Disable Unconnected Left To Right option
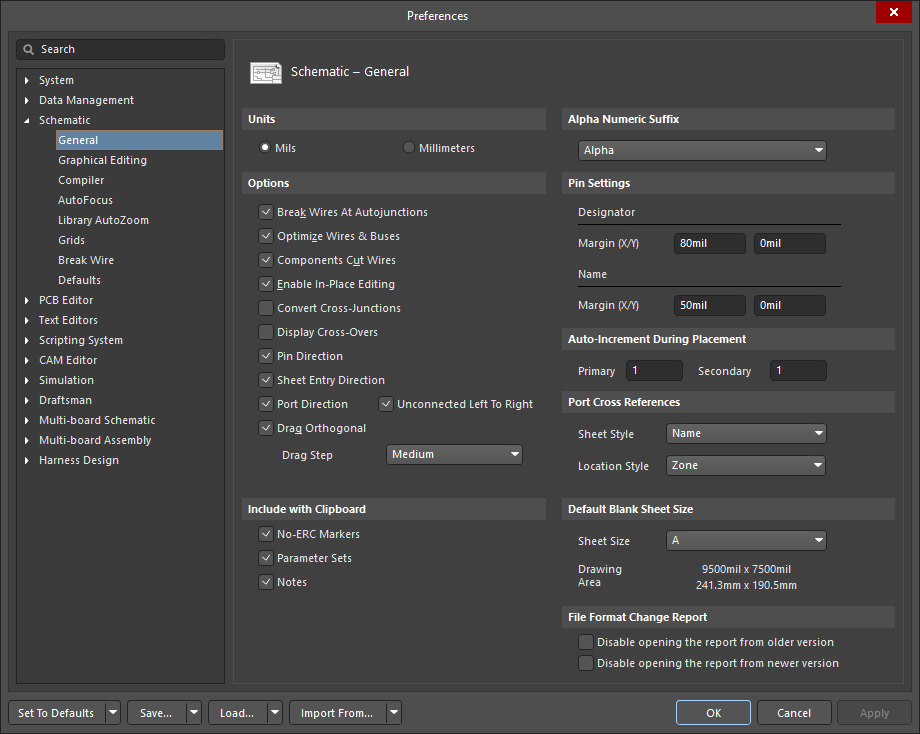Screen dimensions: 920x734 point(386,404)
